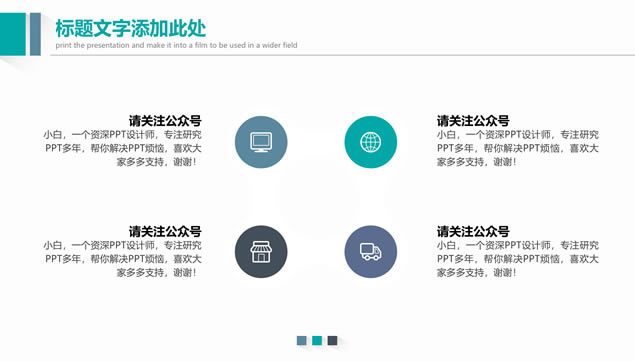Click the paragraph text beside truck icon
635x361 pixels.
[518, 259]
